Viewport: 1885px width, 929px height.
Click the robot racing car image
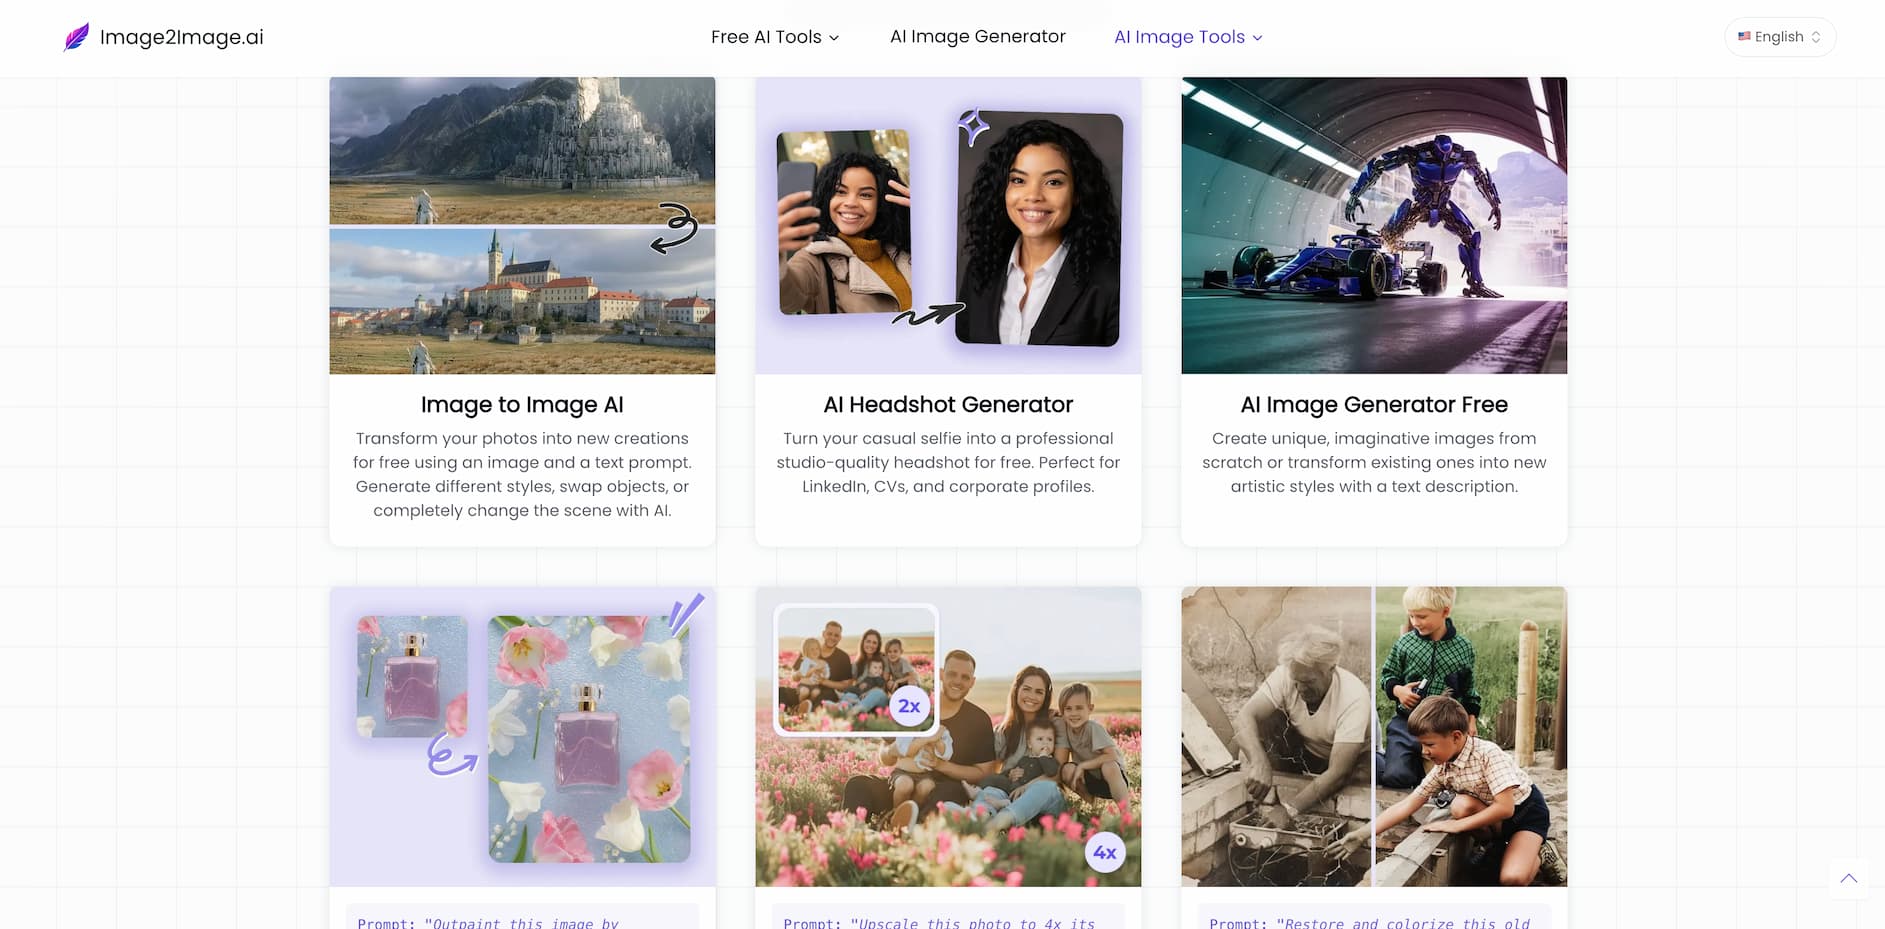click(1374, 226)
